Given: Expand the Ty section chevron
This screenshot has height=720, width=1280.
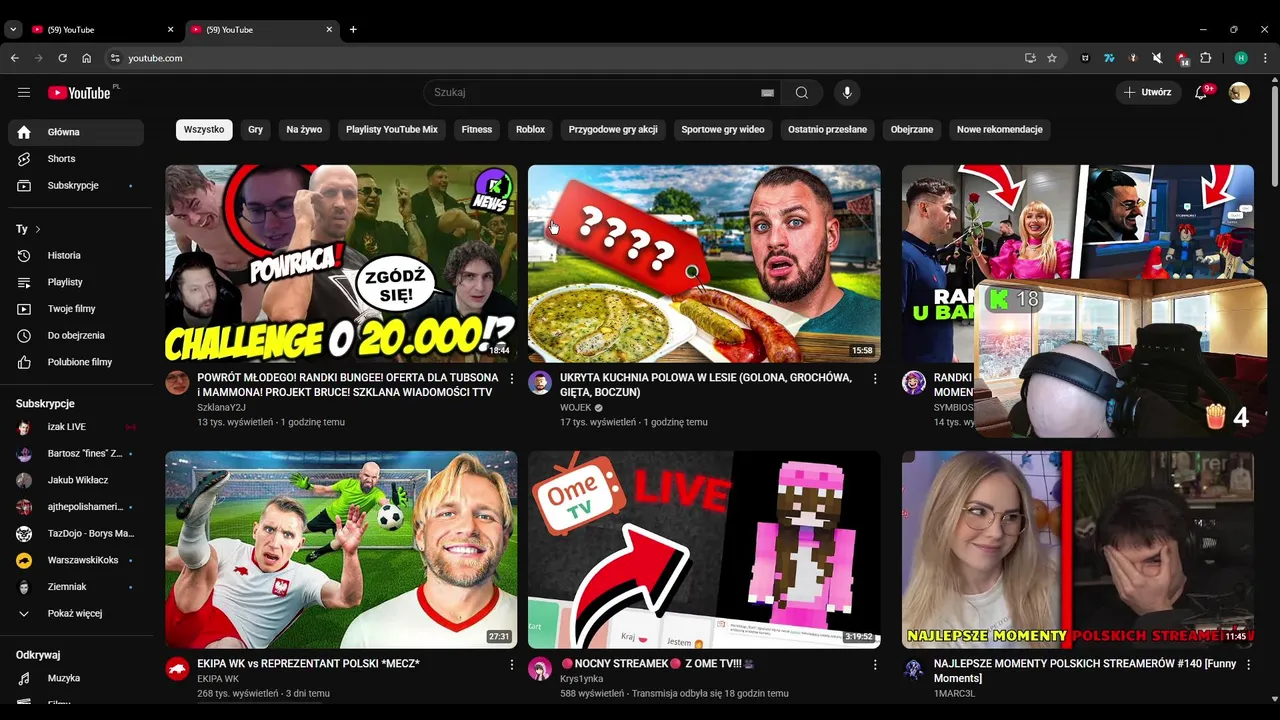Looking at the screenshot, I should [x=38, y=229].
